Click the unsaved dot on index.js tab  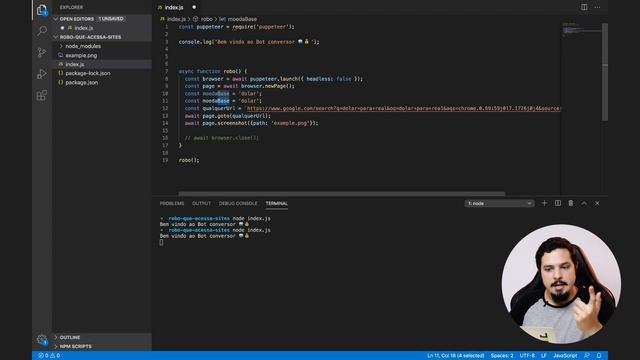(x=194, y=7)
